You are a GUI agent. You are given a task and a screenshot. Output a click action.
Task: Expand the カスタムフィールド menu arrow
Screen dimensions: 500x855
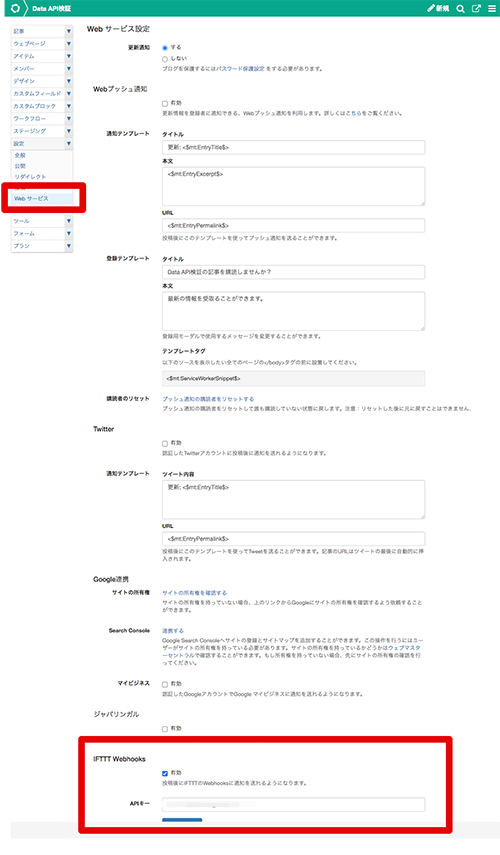(69, 94)
